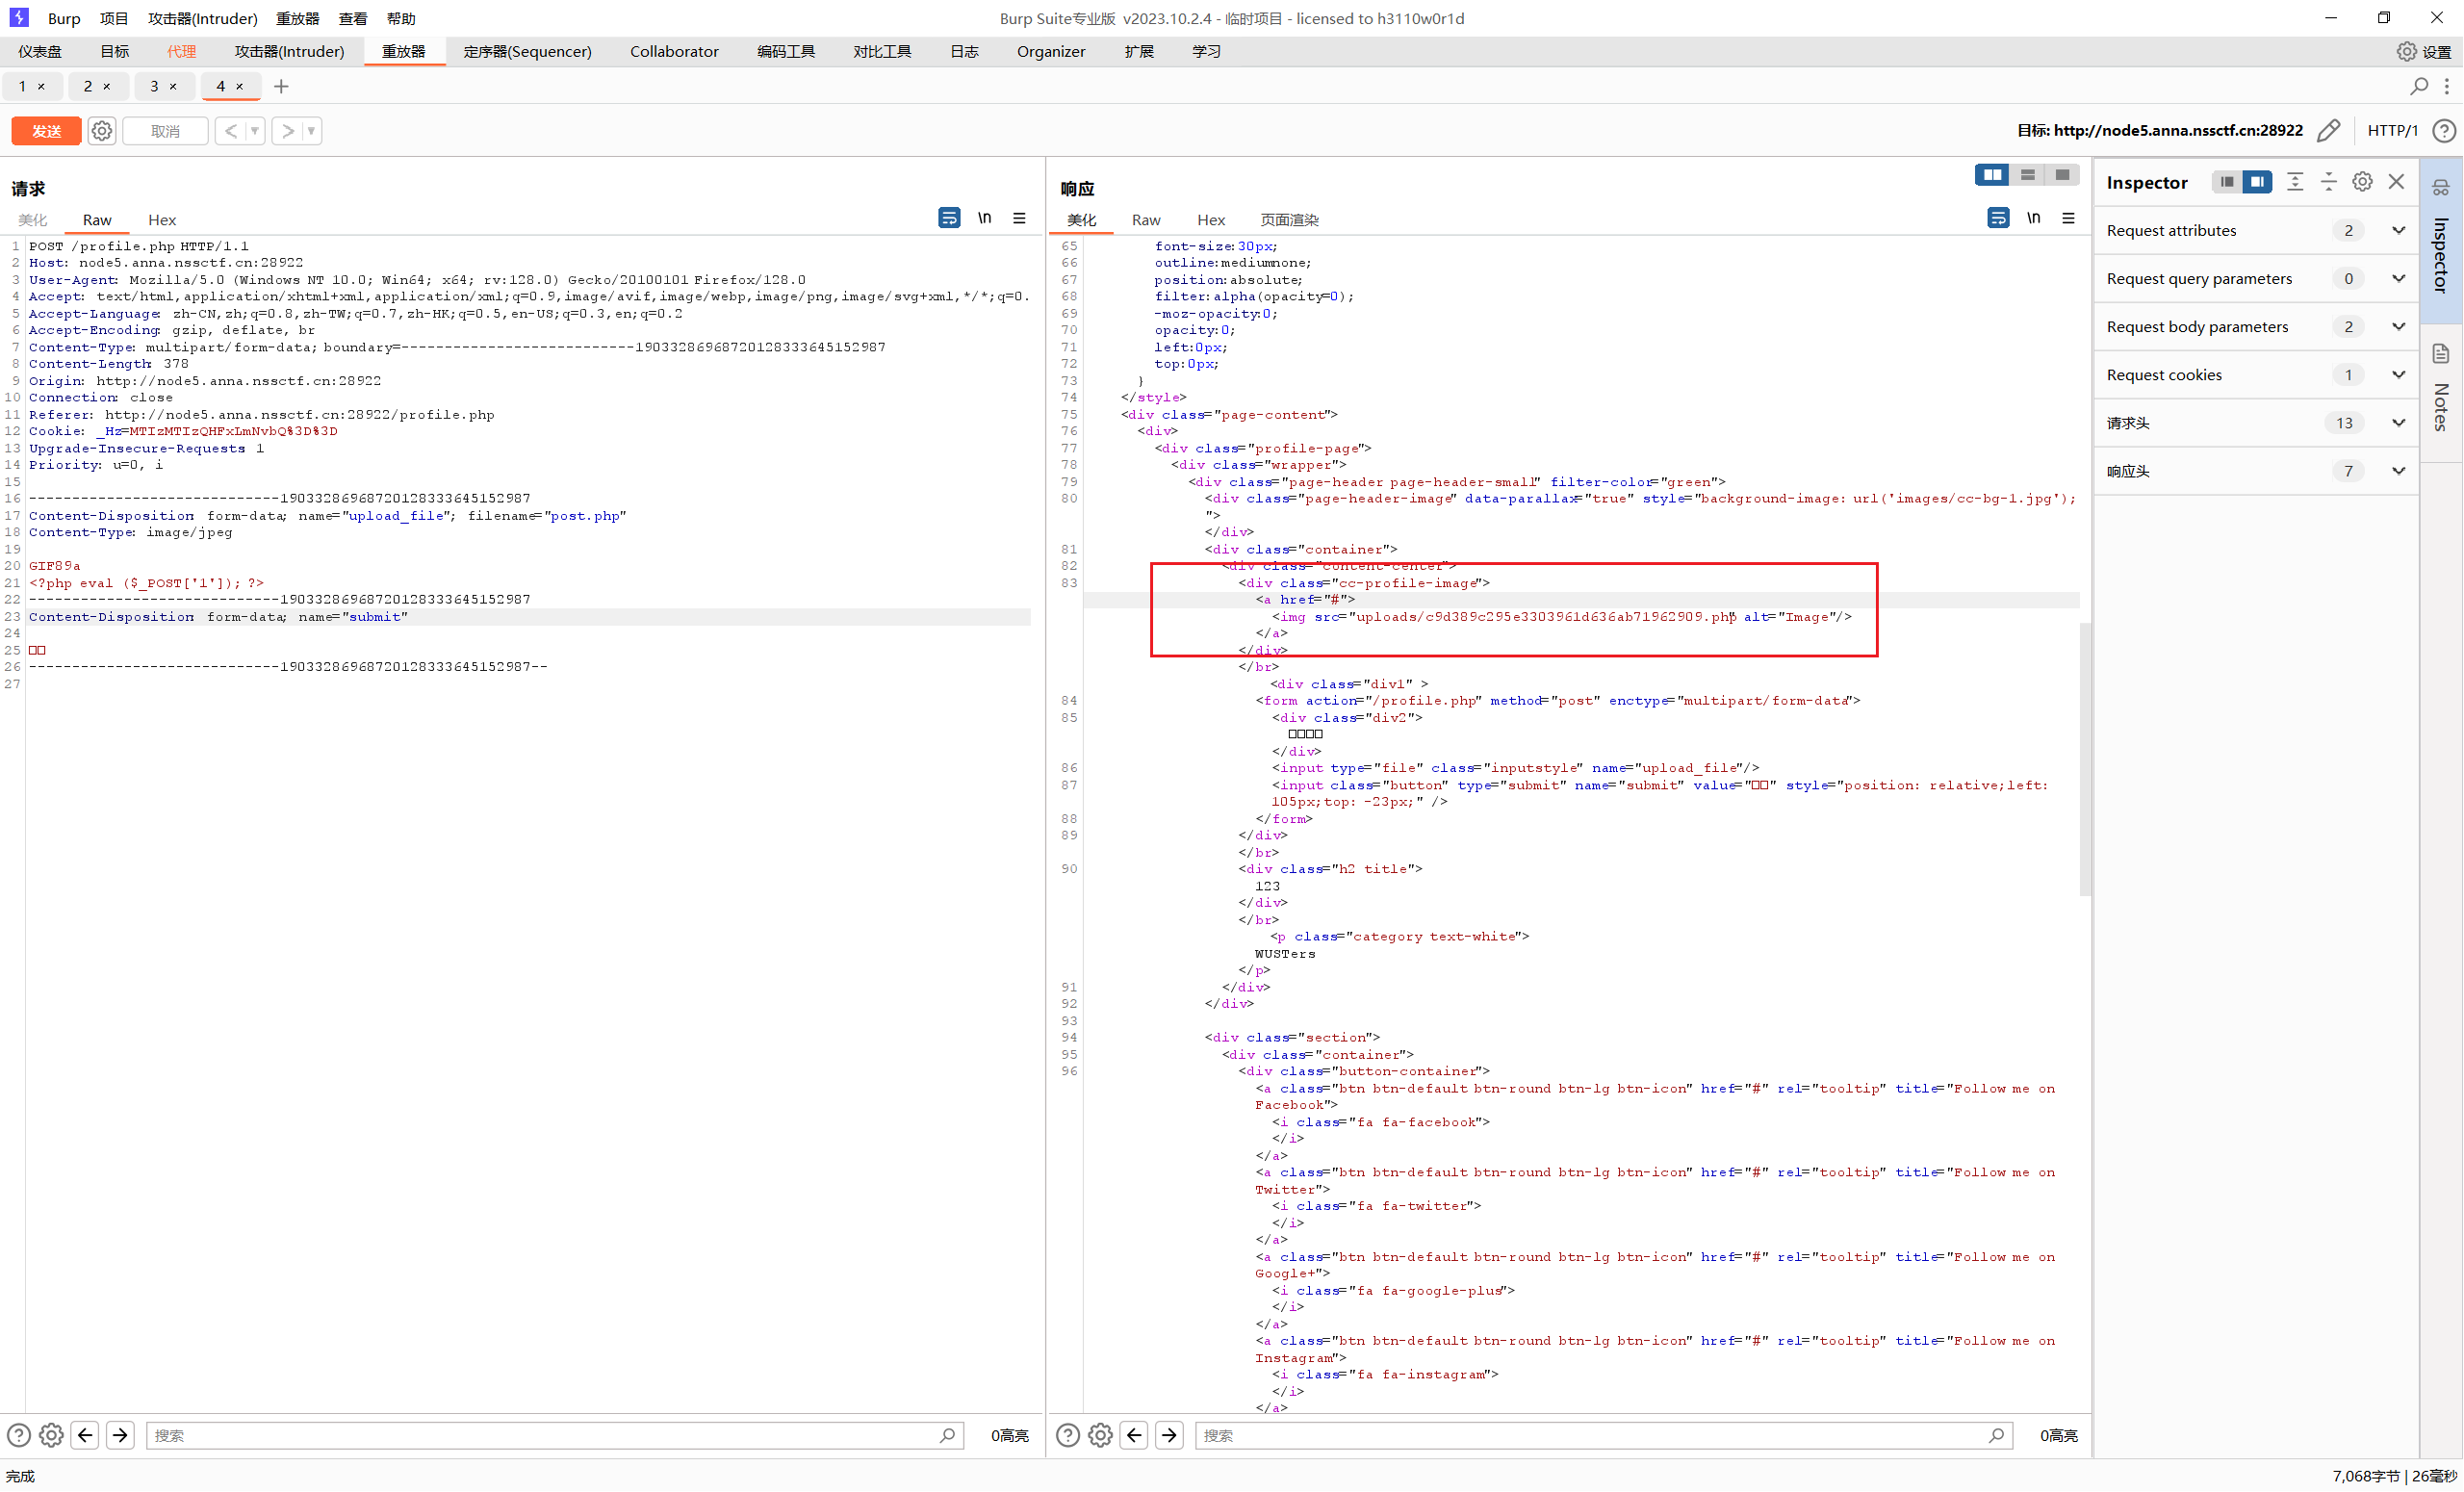Open the Organizer tab

(1050, 51)
